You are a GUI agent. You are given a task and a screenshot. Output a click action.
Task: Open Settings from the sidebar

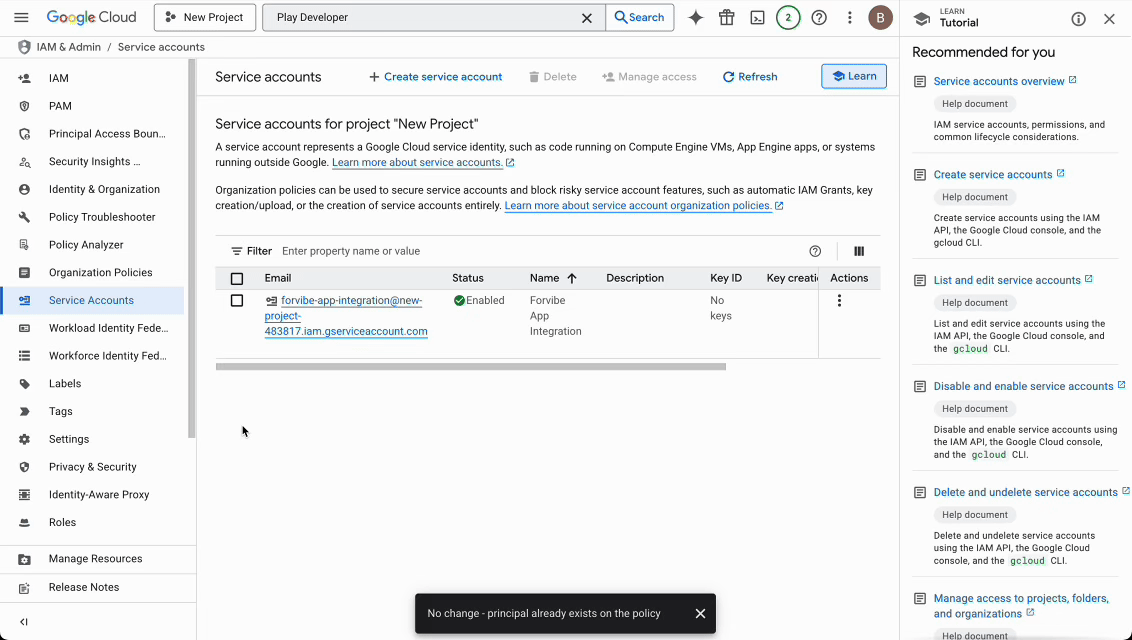pos(69,438)
